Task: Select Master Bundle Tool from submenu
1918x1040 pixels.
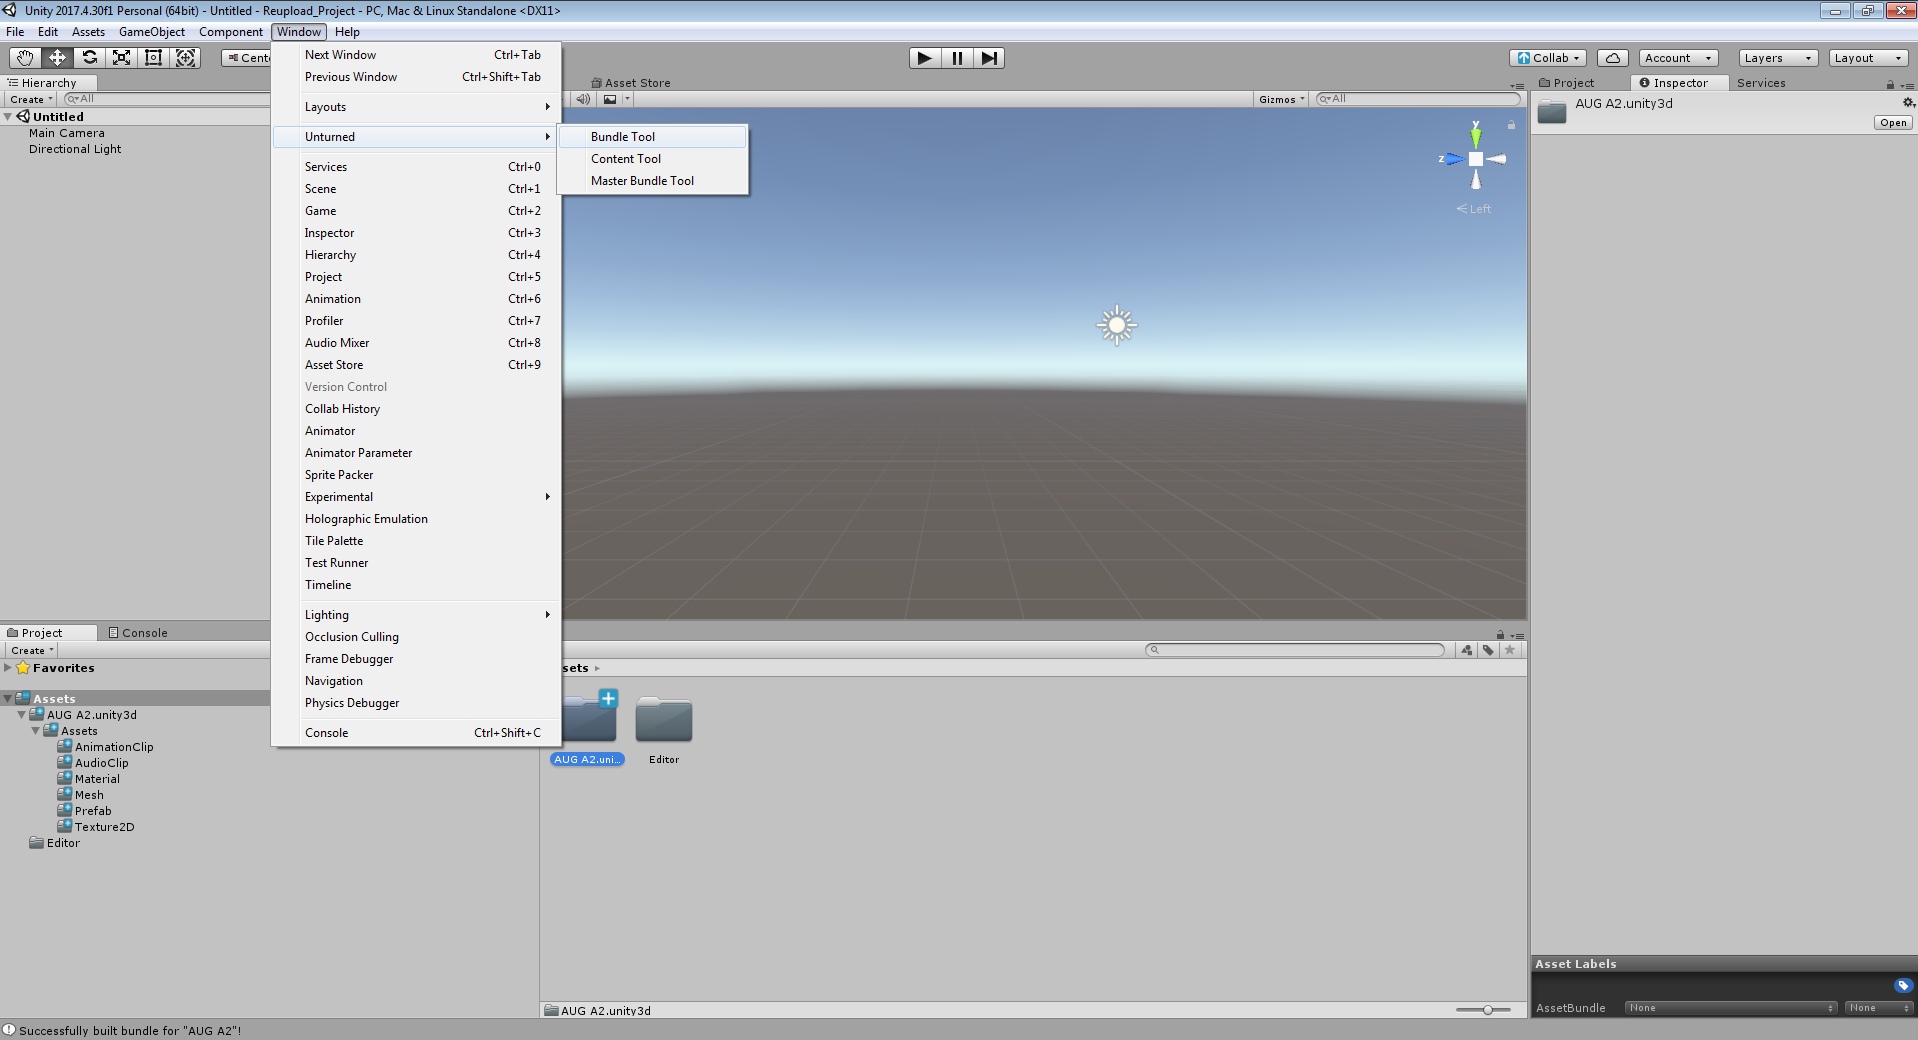Action: click(x=653, y=181)
